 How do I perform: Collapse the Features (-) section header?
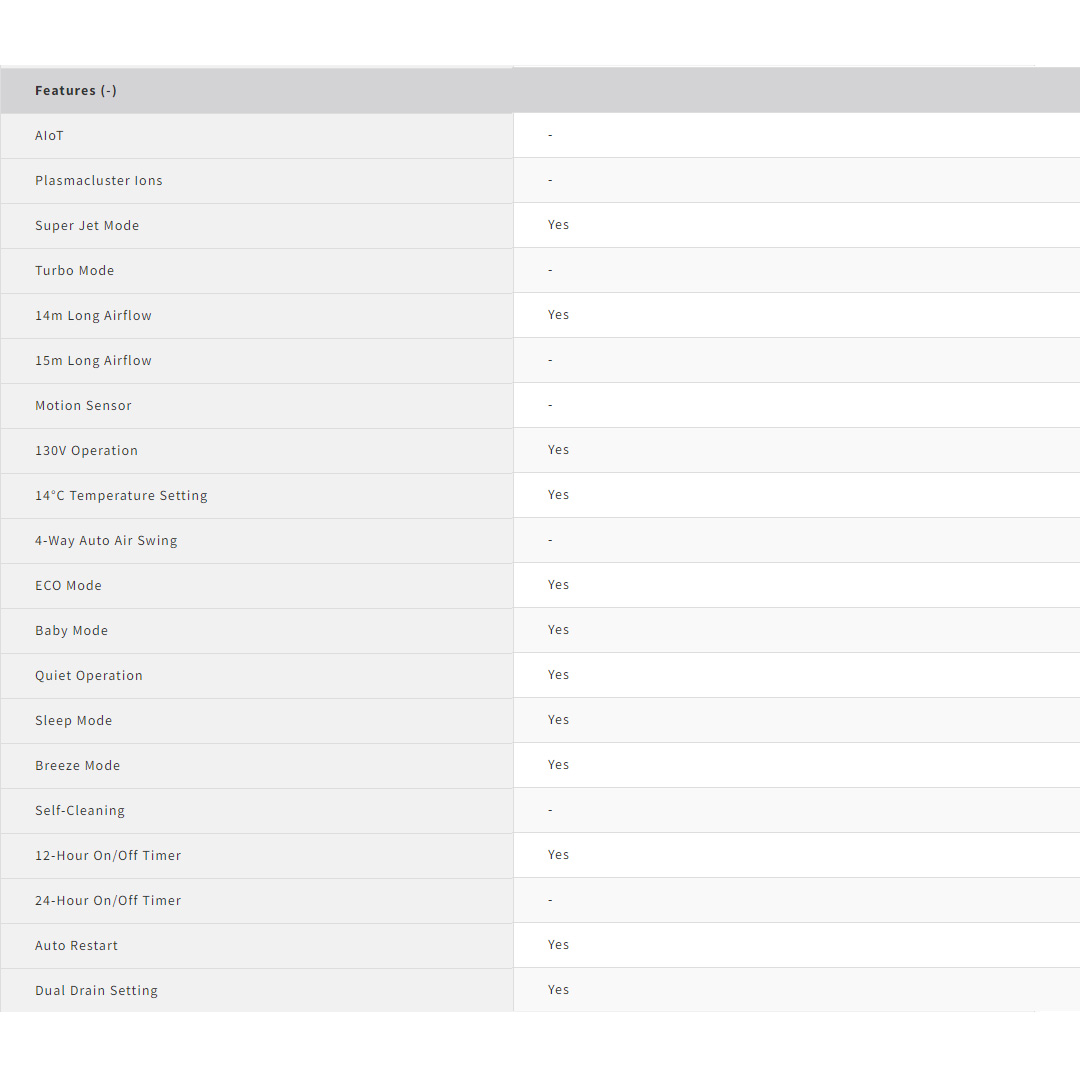[76, 91]
